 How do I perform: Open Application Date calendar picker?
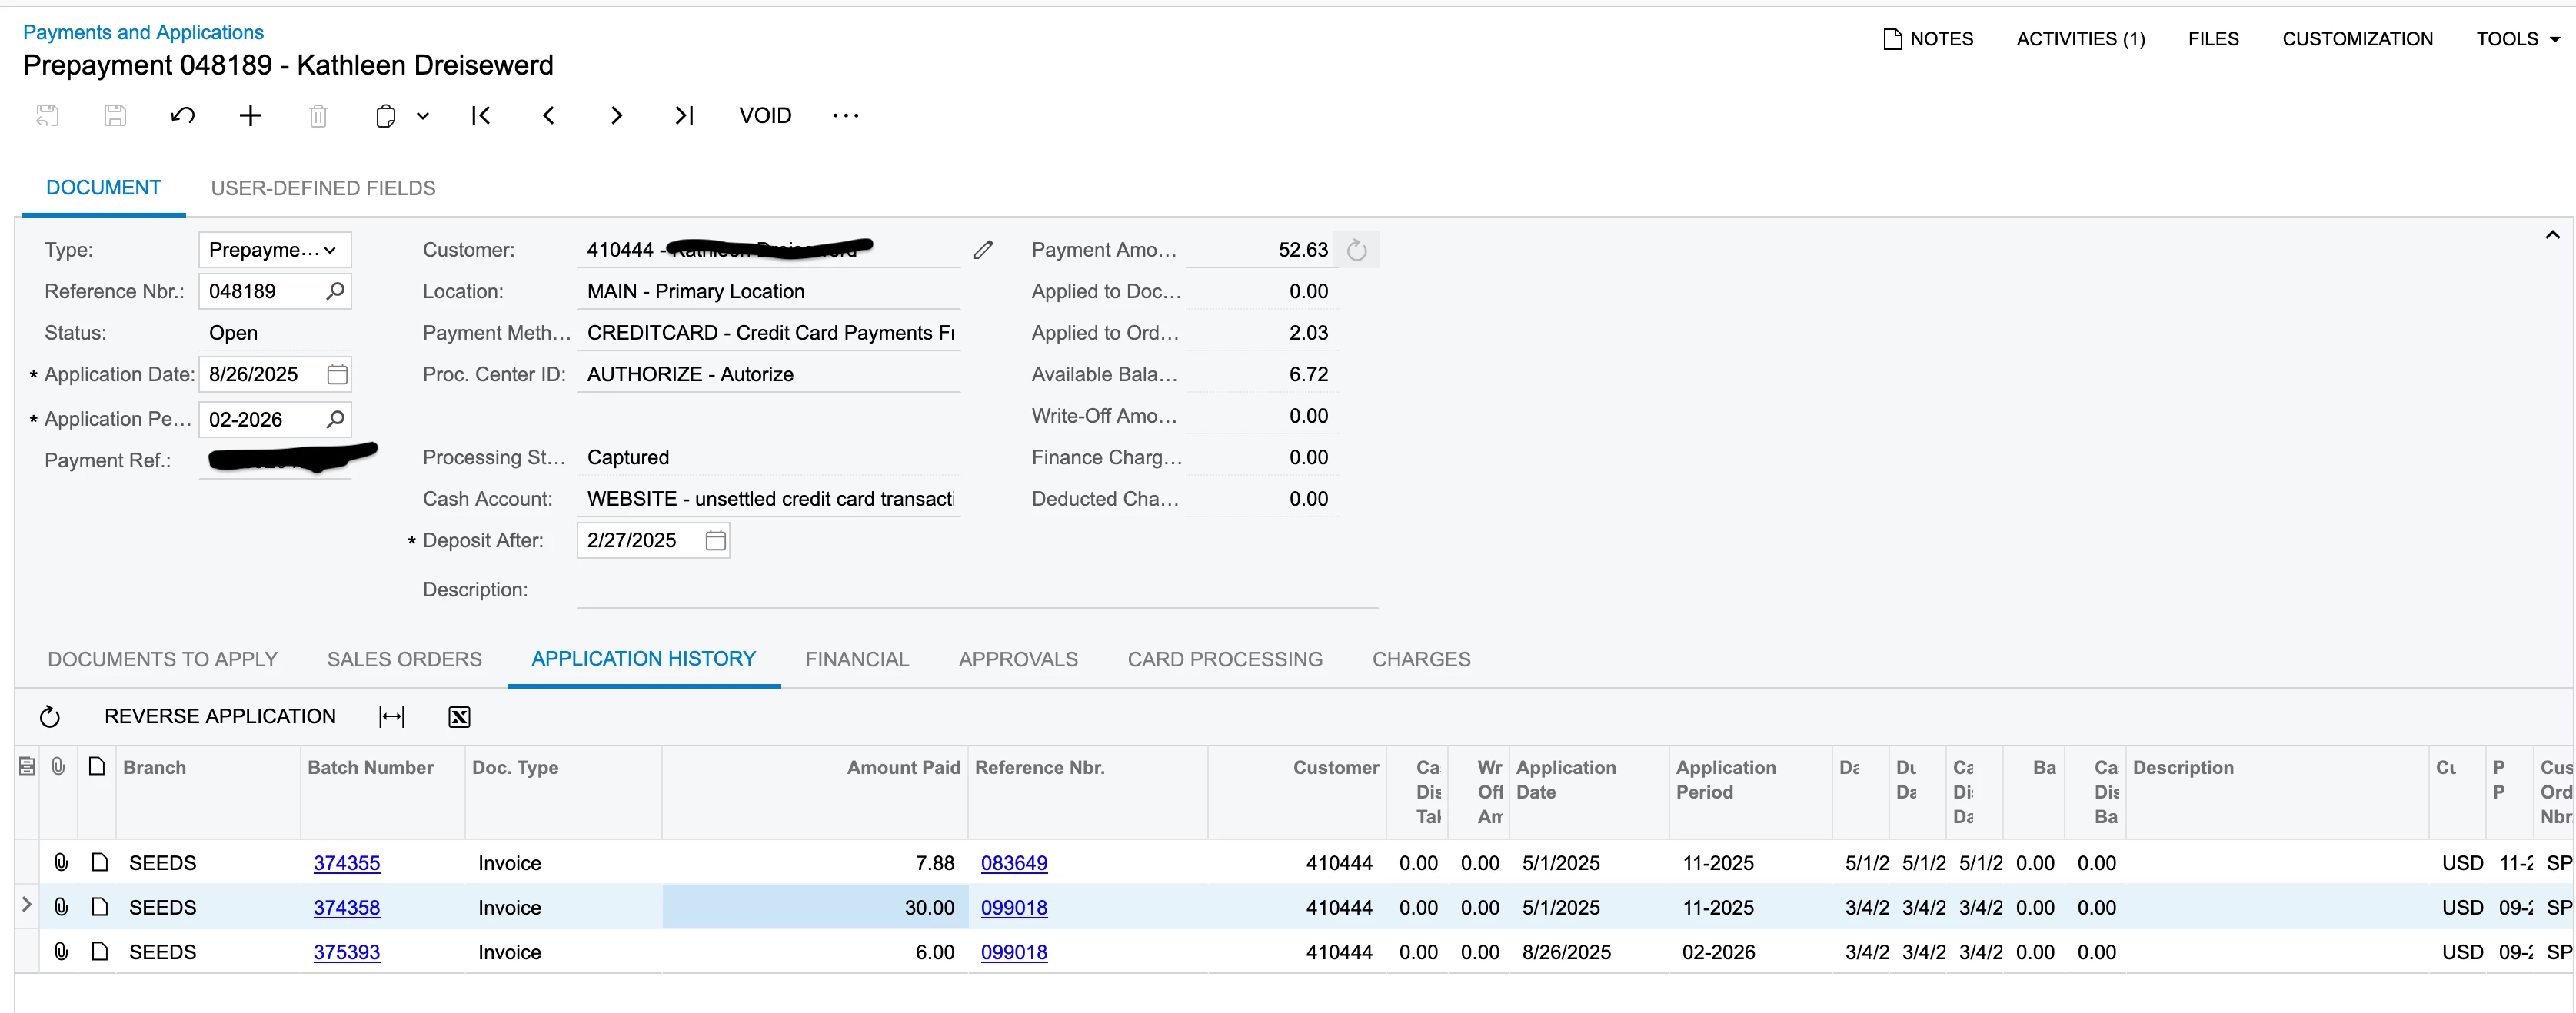pyautogui.click(x=337, y=374)
